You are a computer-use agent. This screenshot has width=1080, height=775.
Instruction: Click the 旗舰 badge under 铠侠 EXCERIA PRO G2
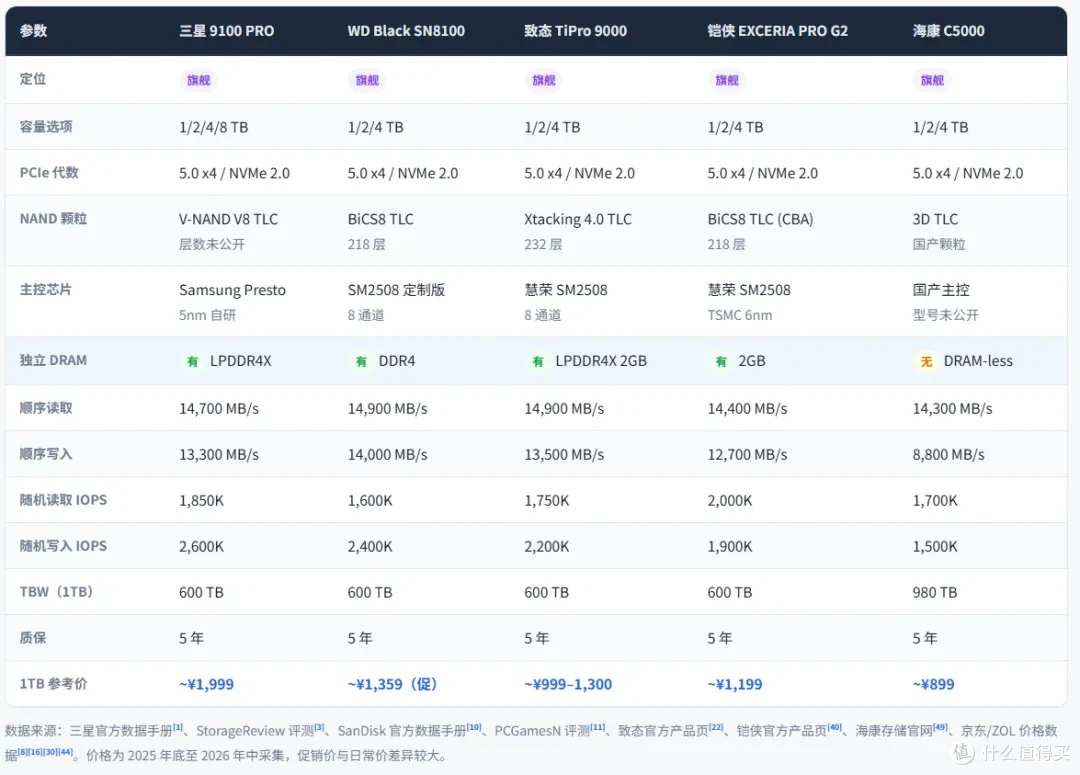(x=727, y=80)
